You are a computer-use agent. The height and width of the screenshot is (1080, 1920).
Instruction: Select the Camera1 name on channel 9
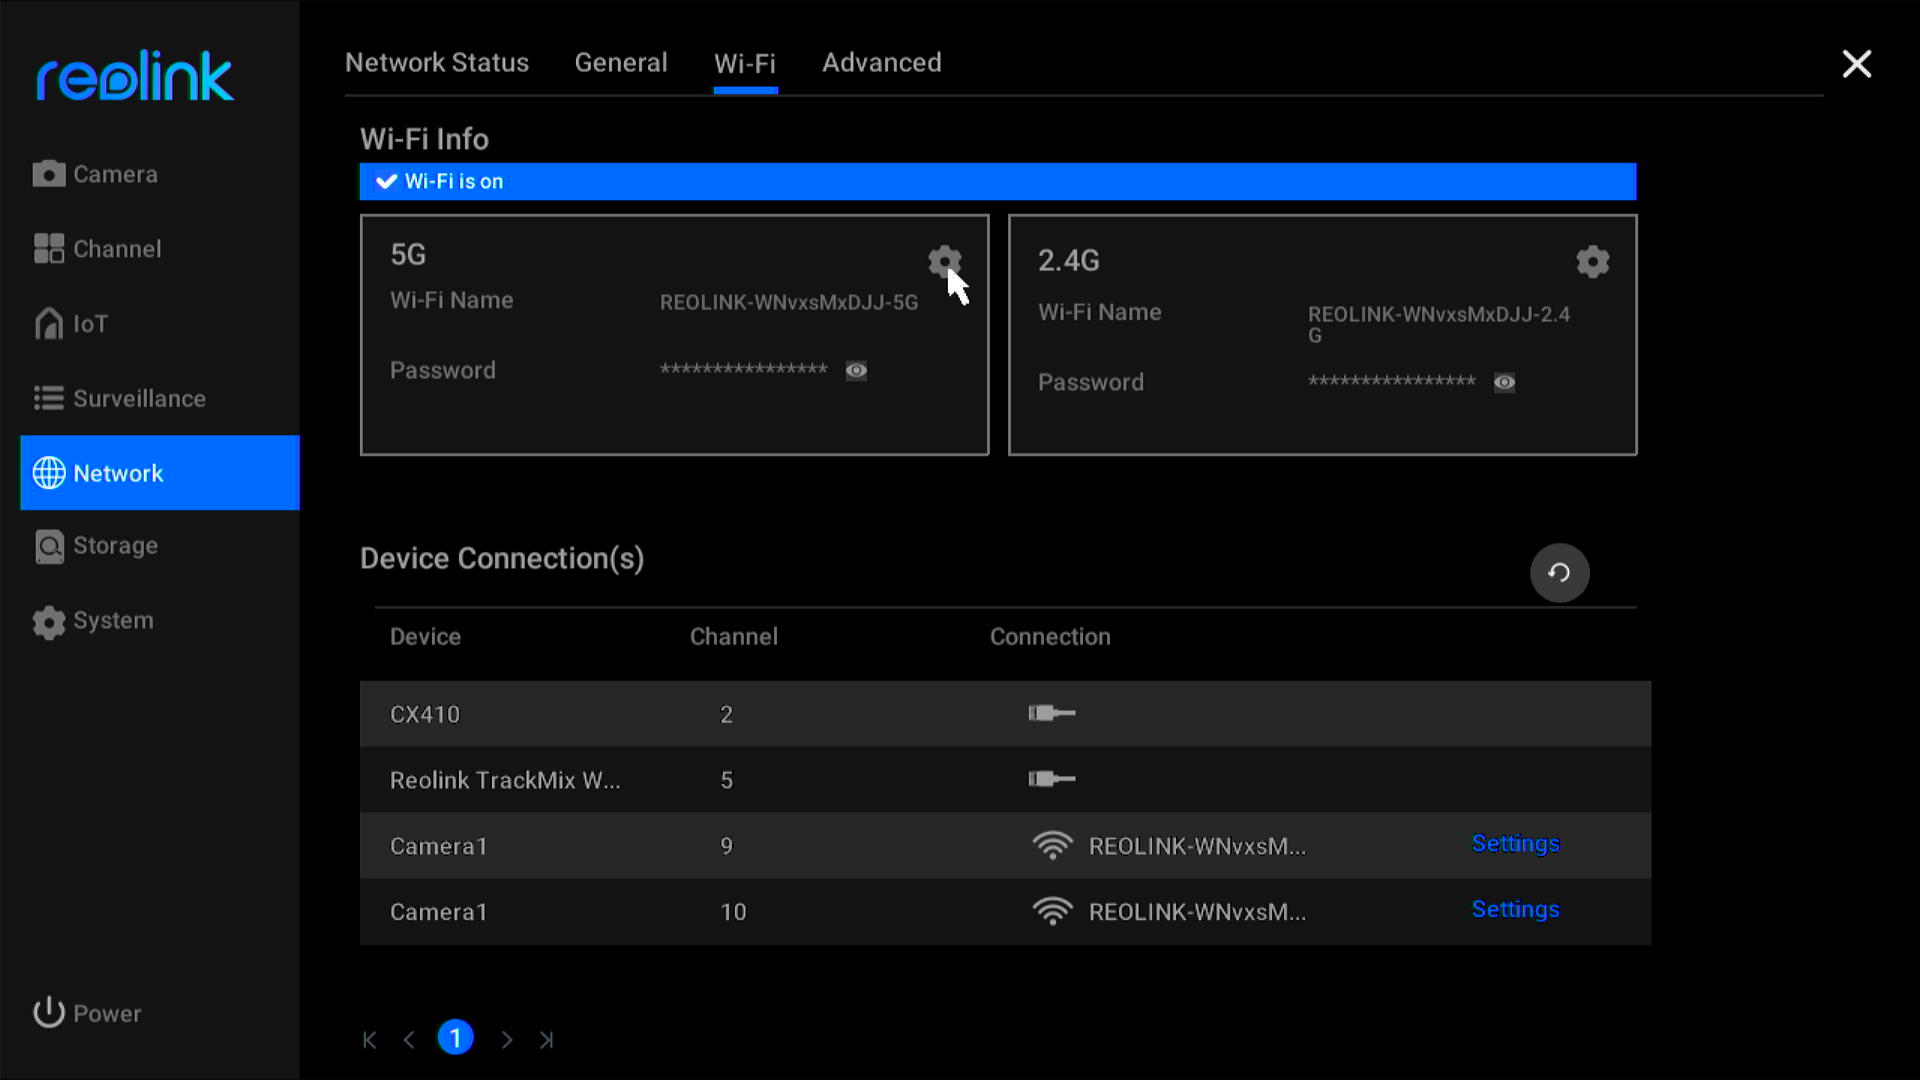pyautogui.click(x=438, y=847)
